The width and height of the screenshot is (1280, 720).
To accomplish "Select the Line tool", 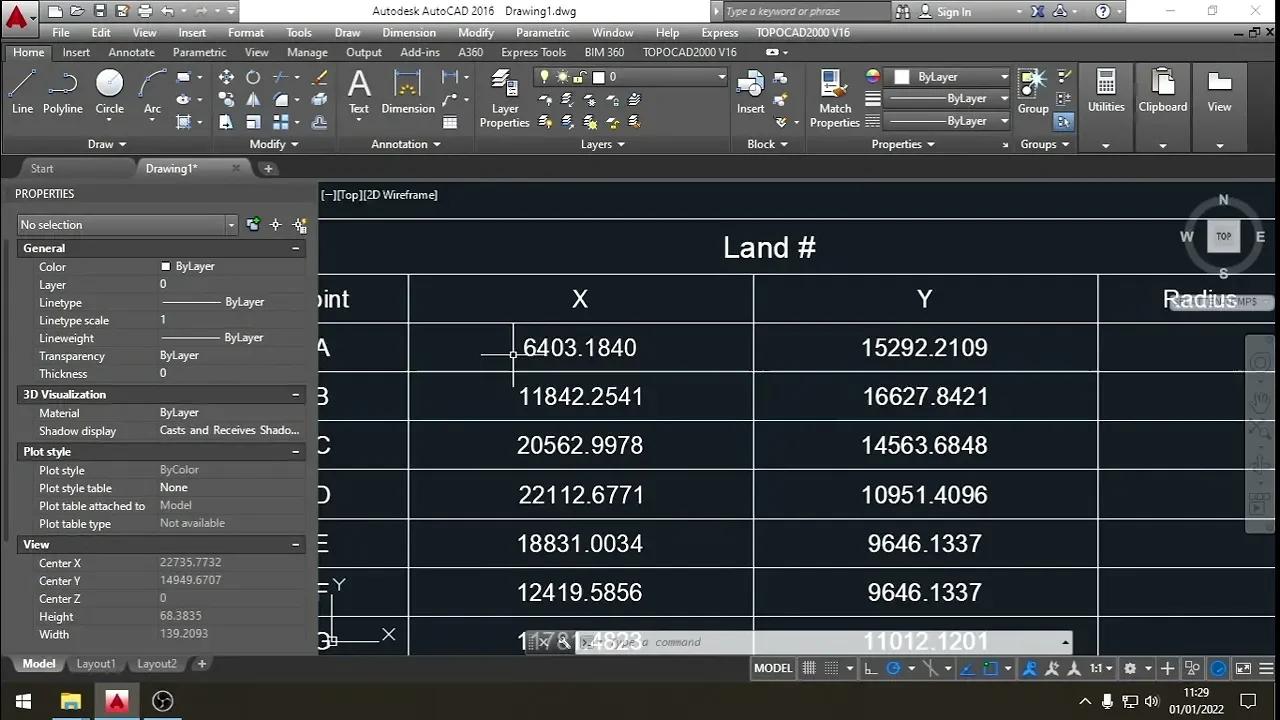I will [22, 90].
